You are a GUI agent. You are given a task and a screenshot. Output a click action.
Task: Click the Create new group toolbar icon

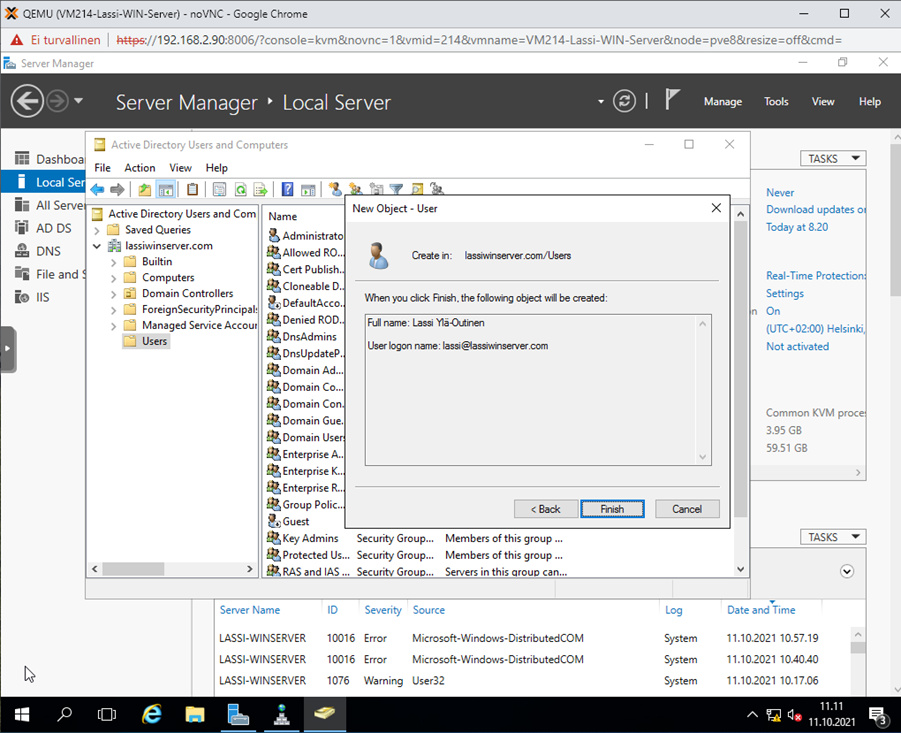pos(356,189)
